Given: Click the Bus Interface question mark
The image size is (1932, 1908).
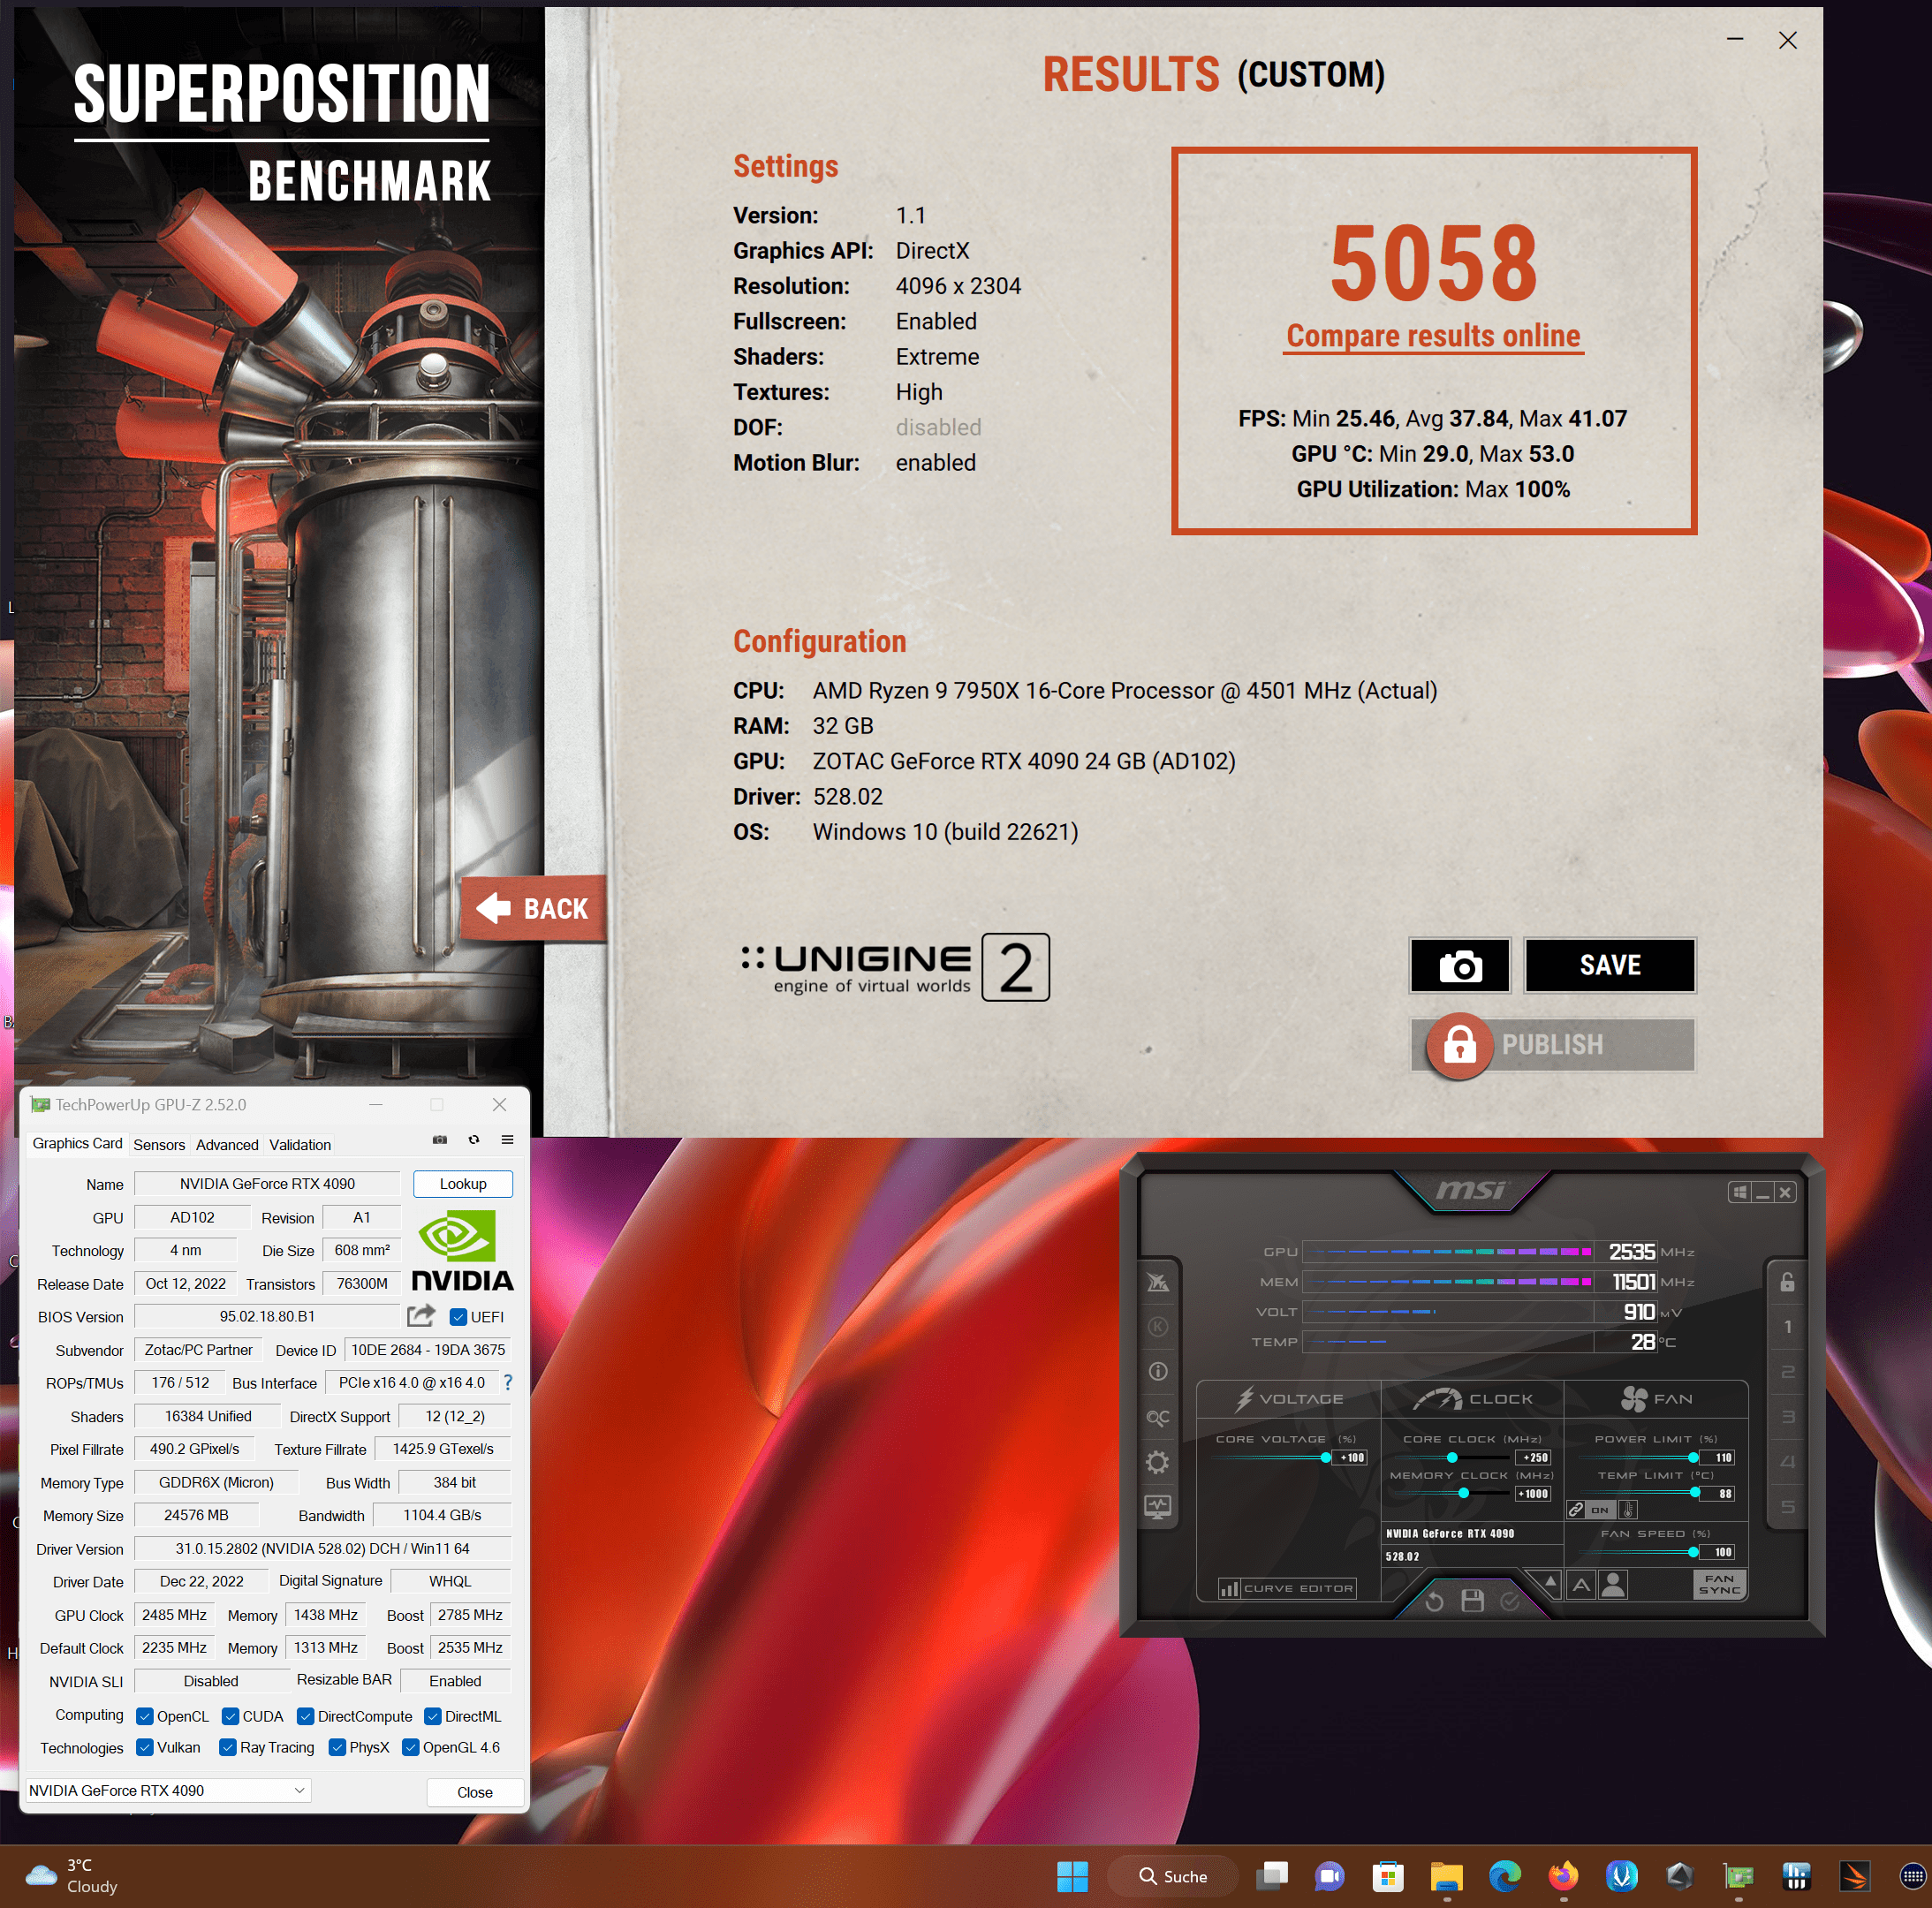Looking at the screenshot, I should (508, 1382).
